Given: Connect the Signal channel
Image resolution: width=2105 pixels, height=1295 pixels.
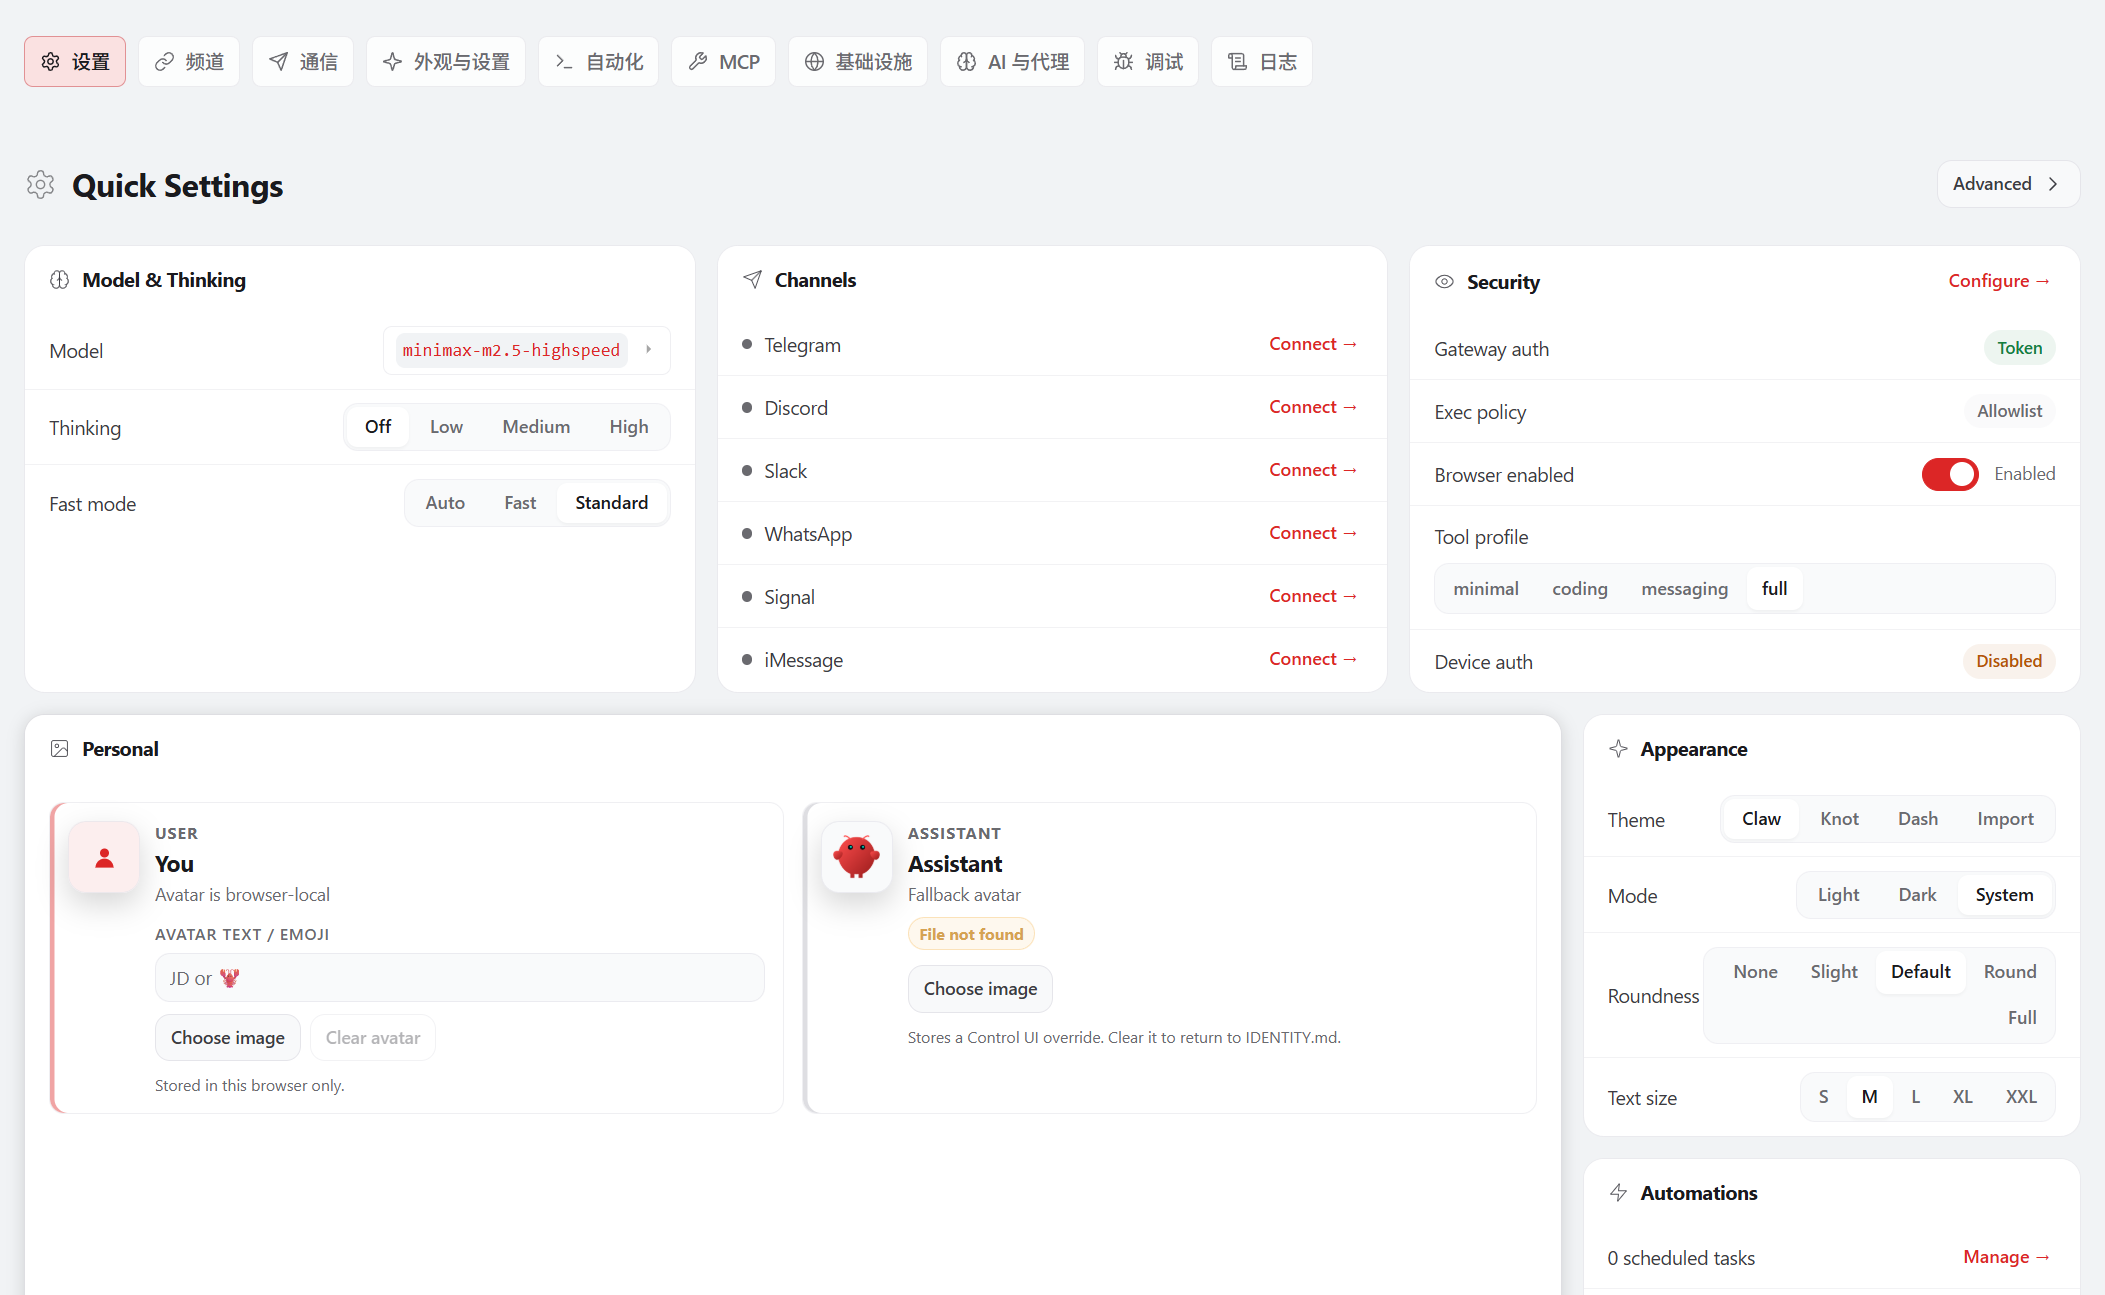Looking at the screenshot, I should pos(1313,596).
